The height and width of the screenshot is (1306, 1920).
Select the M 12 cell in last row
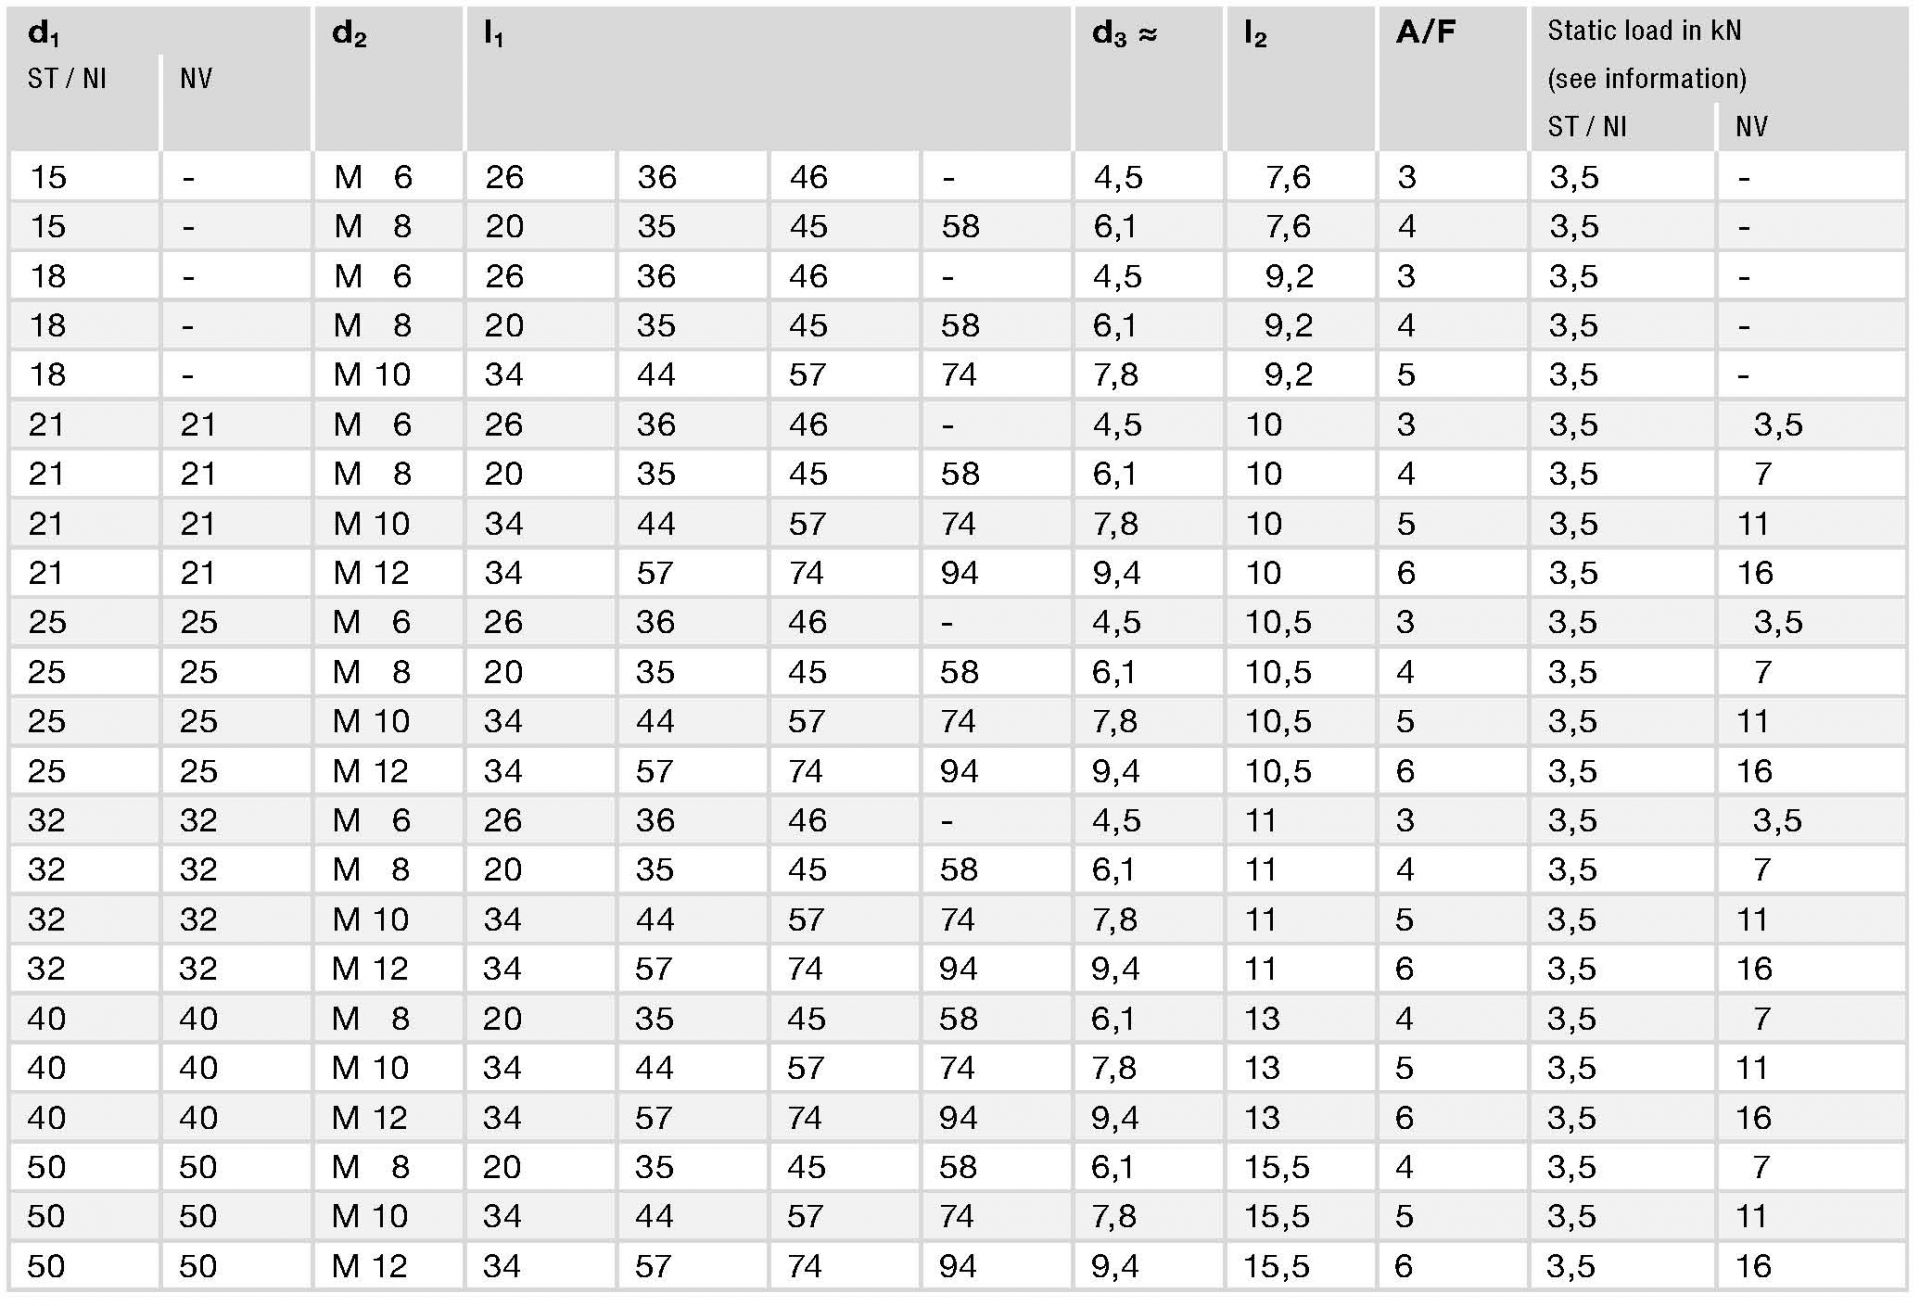tap(370, 1267)
